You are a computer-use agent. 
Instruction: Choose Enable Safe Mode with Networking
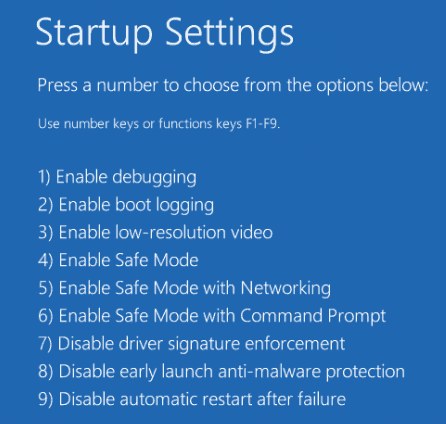pyautogui.click(x=184, y=288)
